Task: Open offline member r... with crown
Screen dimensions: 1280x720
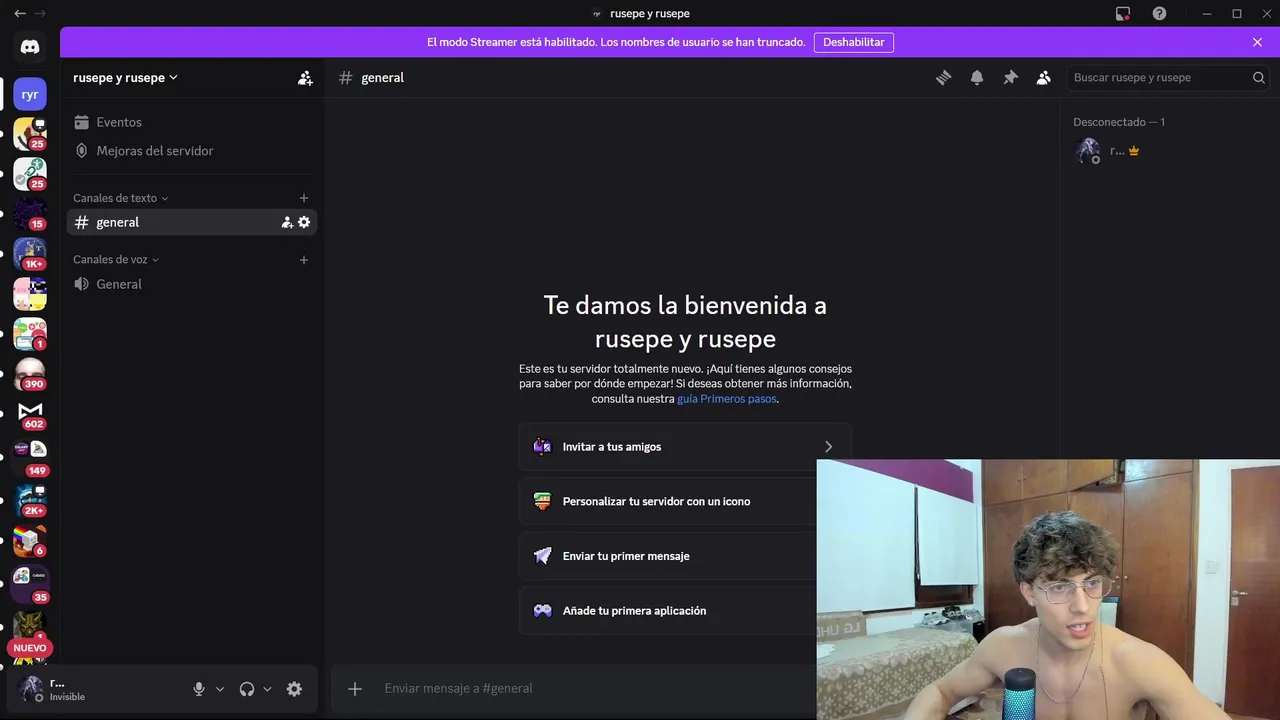Action: 1165,151
